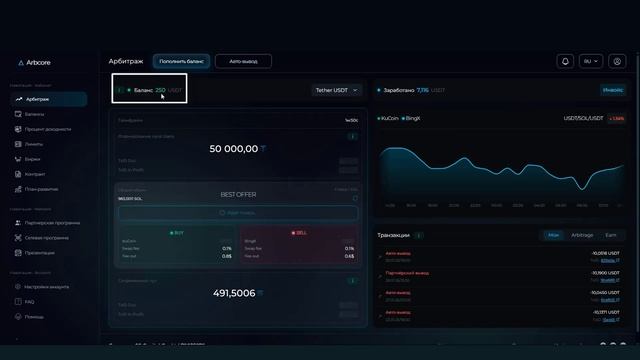Click the info icon next to Транзакции
The width and height of the screenshot is (640, 360).
point(418,235)
